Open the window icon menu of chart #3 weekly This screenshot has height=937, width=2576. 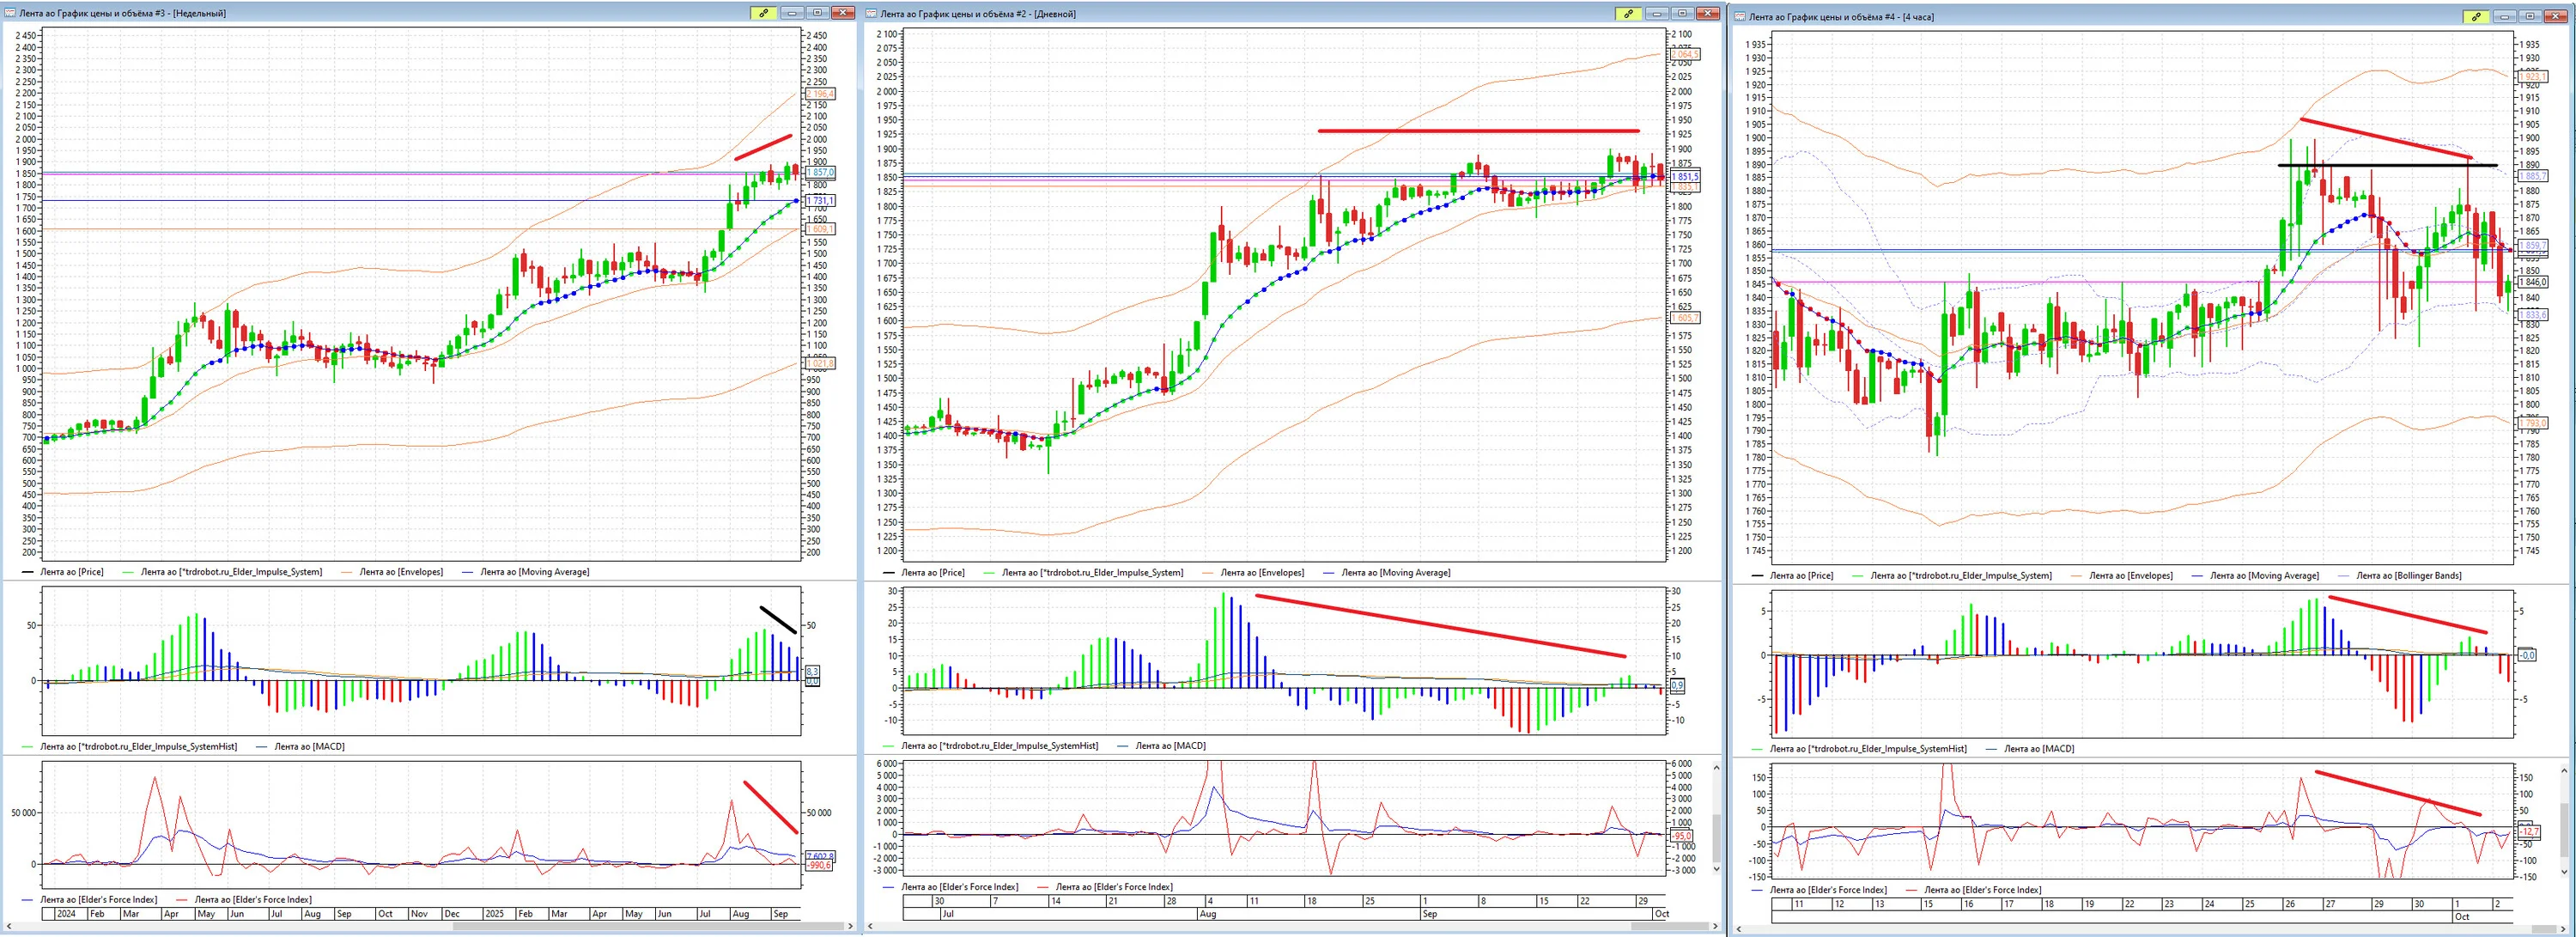pyautogui.click(x=9, y=13)
